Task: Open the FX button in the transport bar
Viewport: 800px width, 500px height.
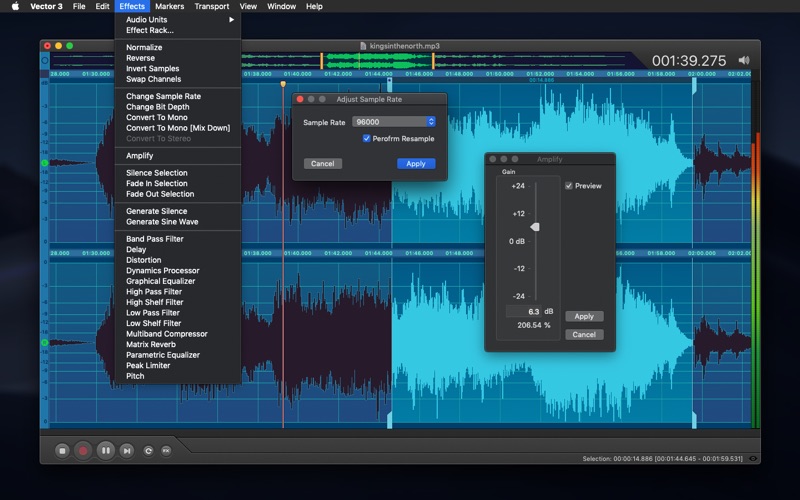Action: click(x=166, y=451)
